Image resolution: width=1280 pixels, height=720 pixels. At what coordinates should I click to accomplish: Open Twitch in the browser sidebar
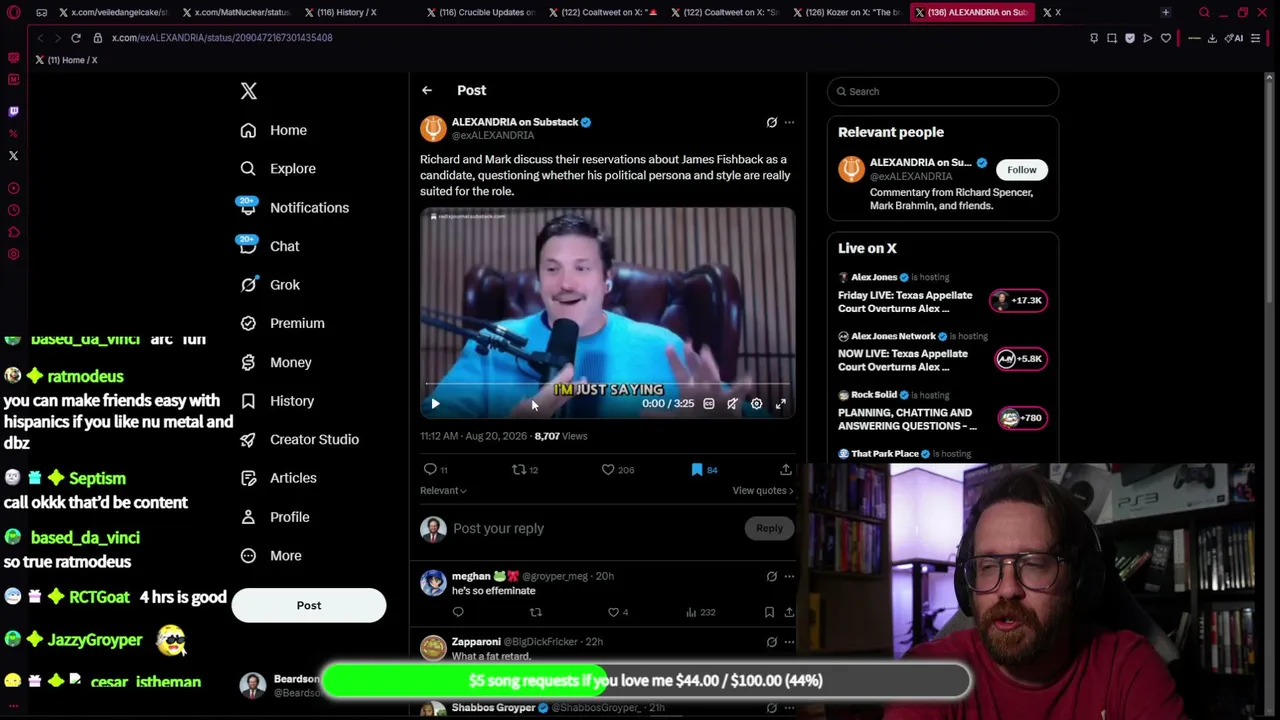13,111
